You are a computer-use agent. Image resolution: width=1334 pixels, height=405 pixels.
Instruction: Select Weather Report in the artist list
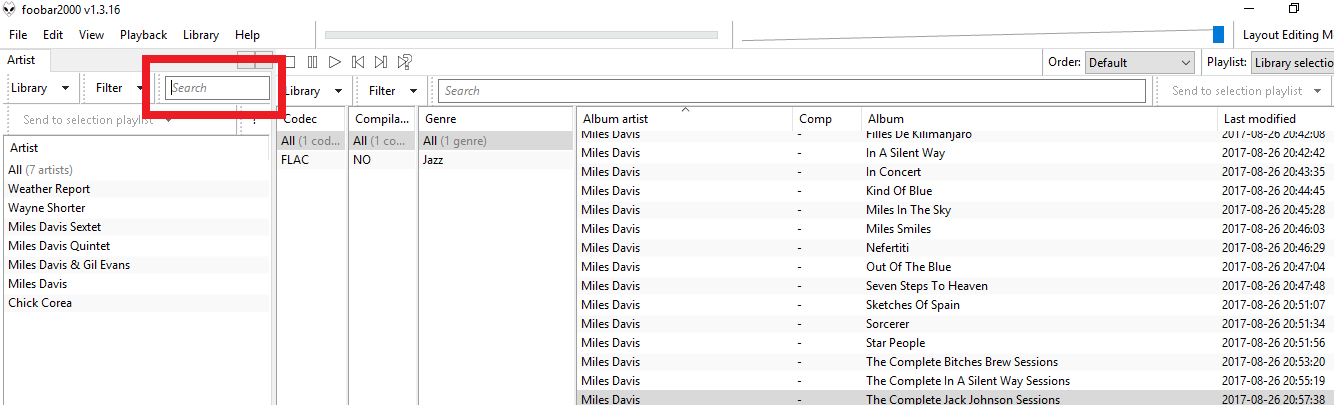click(49, 189)
